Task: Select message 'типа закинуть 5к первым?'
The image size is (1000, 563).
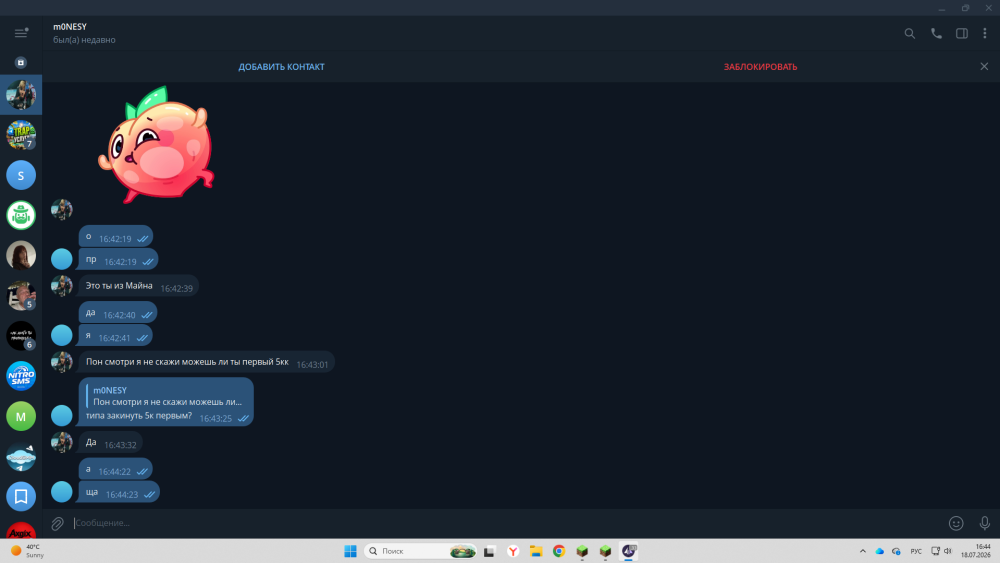Action: pos(166,402)
